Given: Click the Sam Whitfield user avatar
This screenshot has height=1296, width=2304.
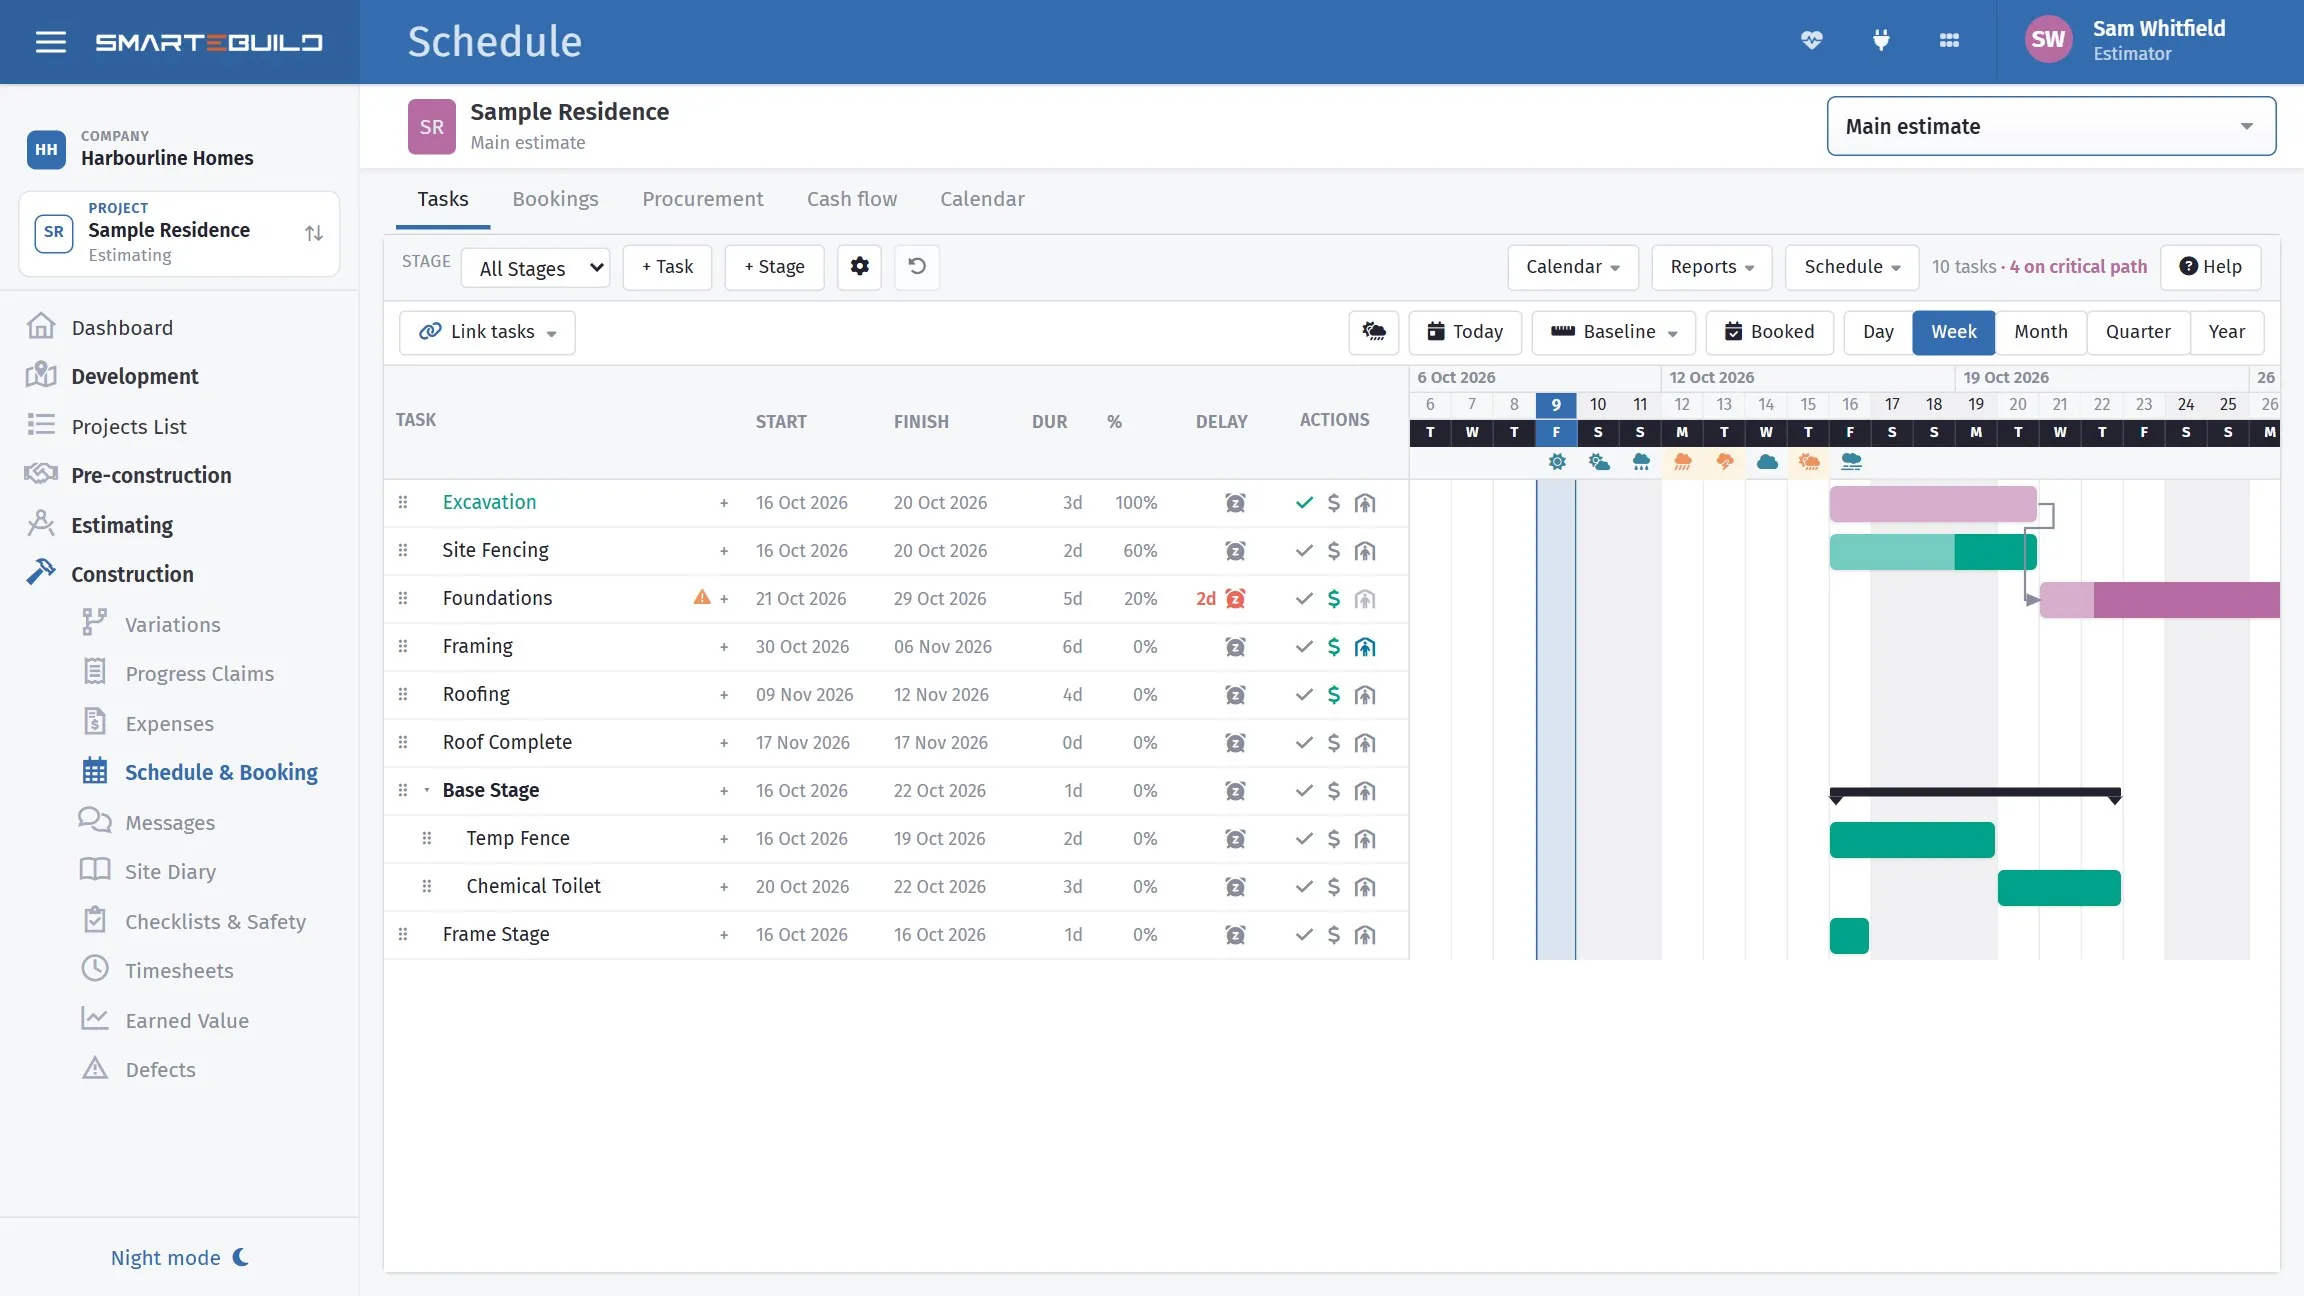Looking at the screenshot, I should tap(2048, 40).
